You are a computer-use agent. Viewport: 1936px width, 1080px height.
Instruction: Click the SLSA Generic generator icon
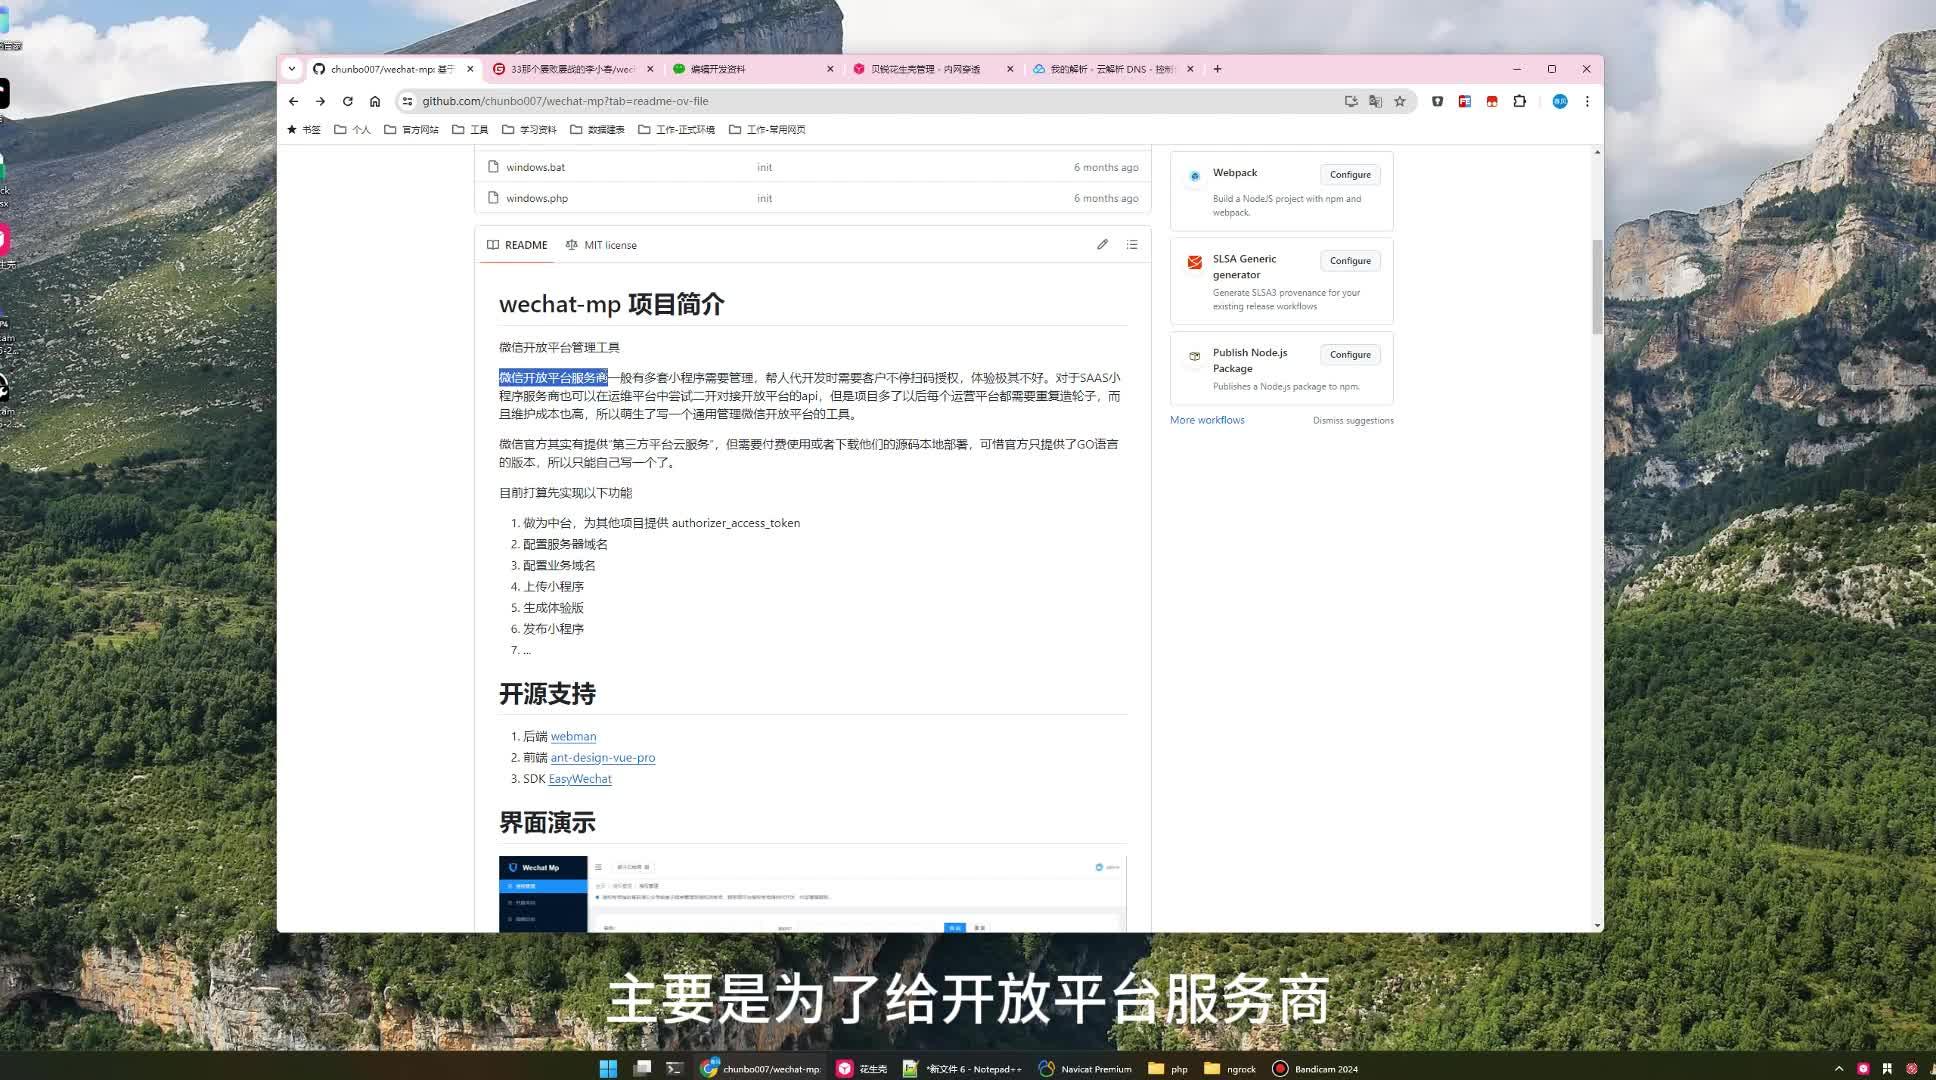(x=1194, y=262)
